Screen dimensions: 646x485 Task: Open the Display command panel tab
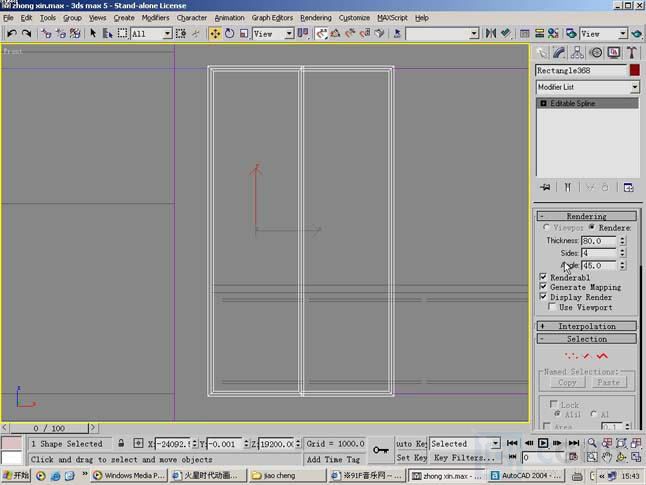[614, 52]
